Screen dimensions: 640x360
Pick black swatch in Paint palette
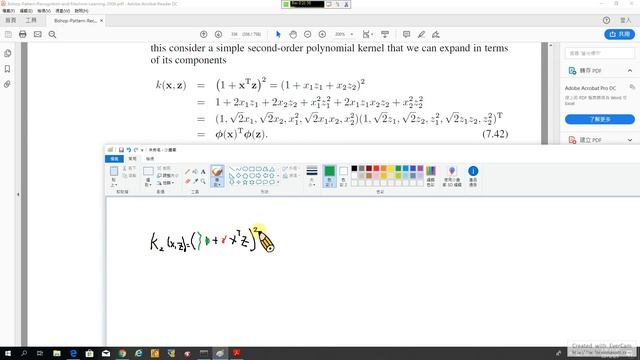click(354, 168)
